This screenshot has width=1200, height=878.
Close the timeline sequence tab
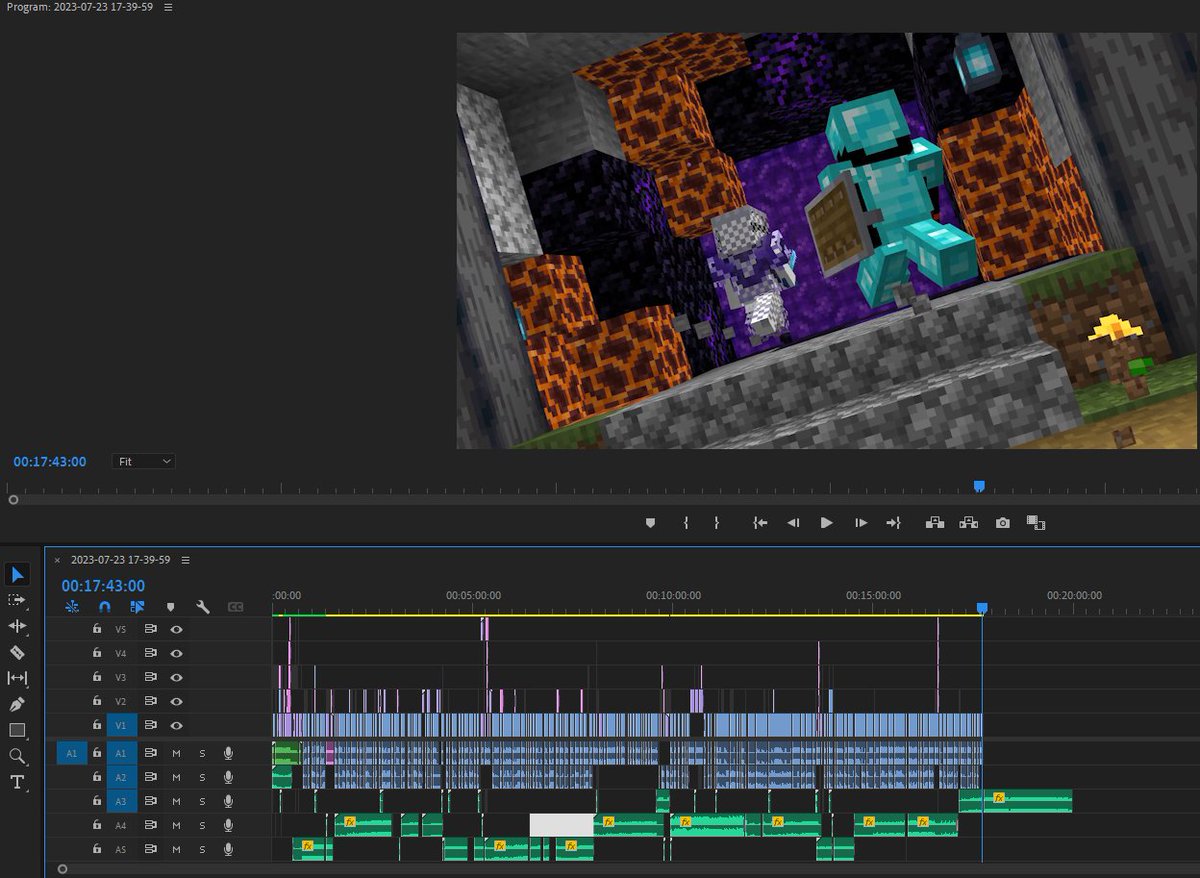pos(57,560)
